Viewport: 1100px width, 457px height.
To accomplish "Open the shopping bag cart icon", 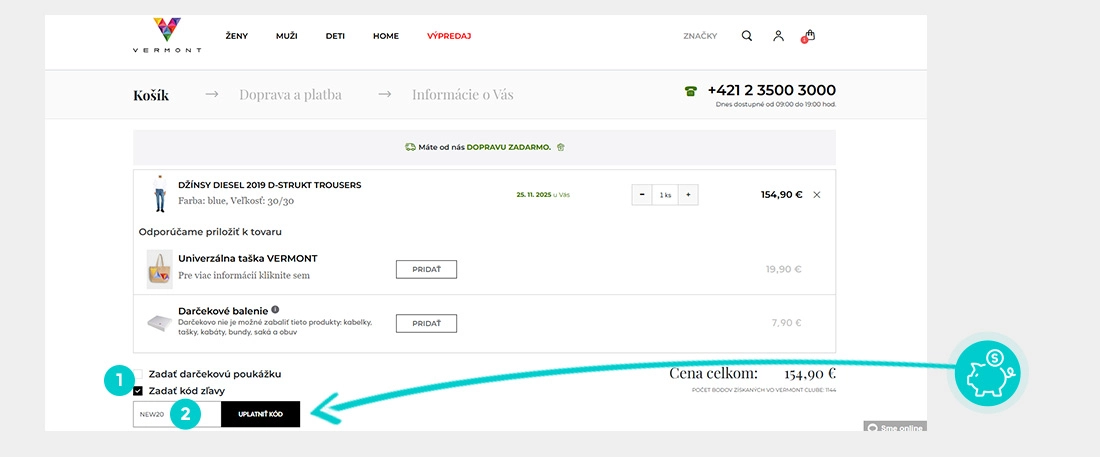I will point(809,36).
